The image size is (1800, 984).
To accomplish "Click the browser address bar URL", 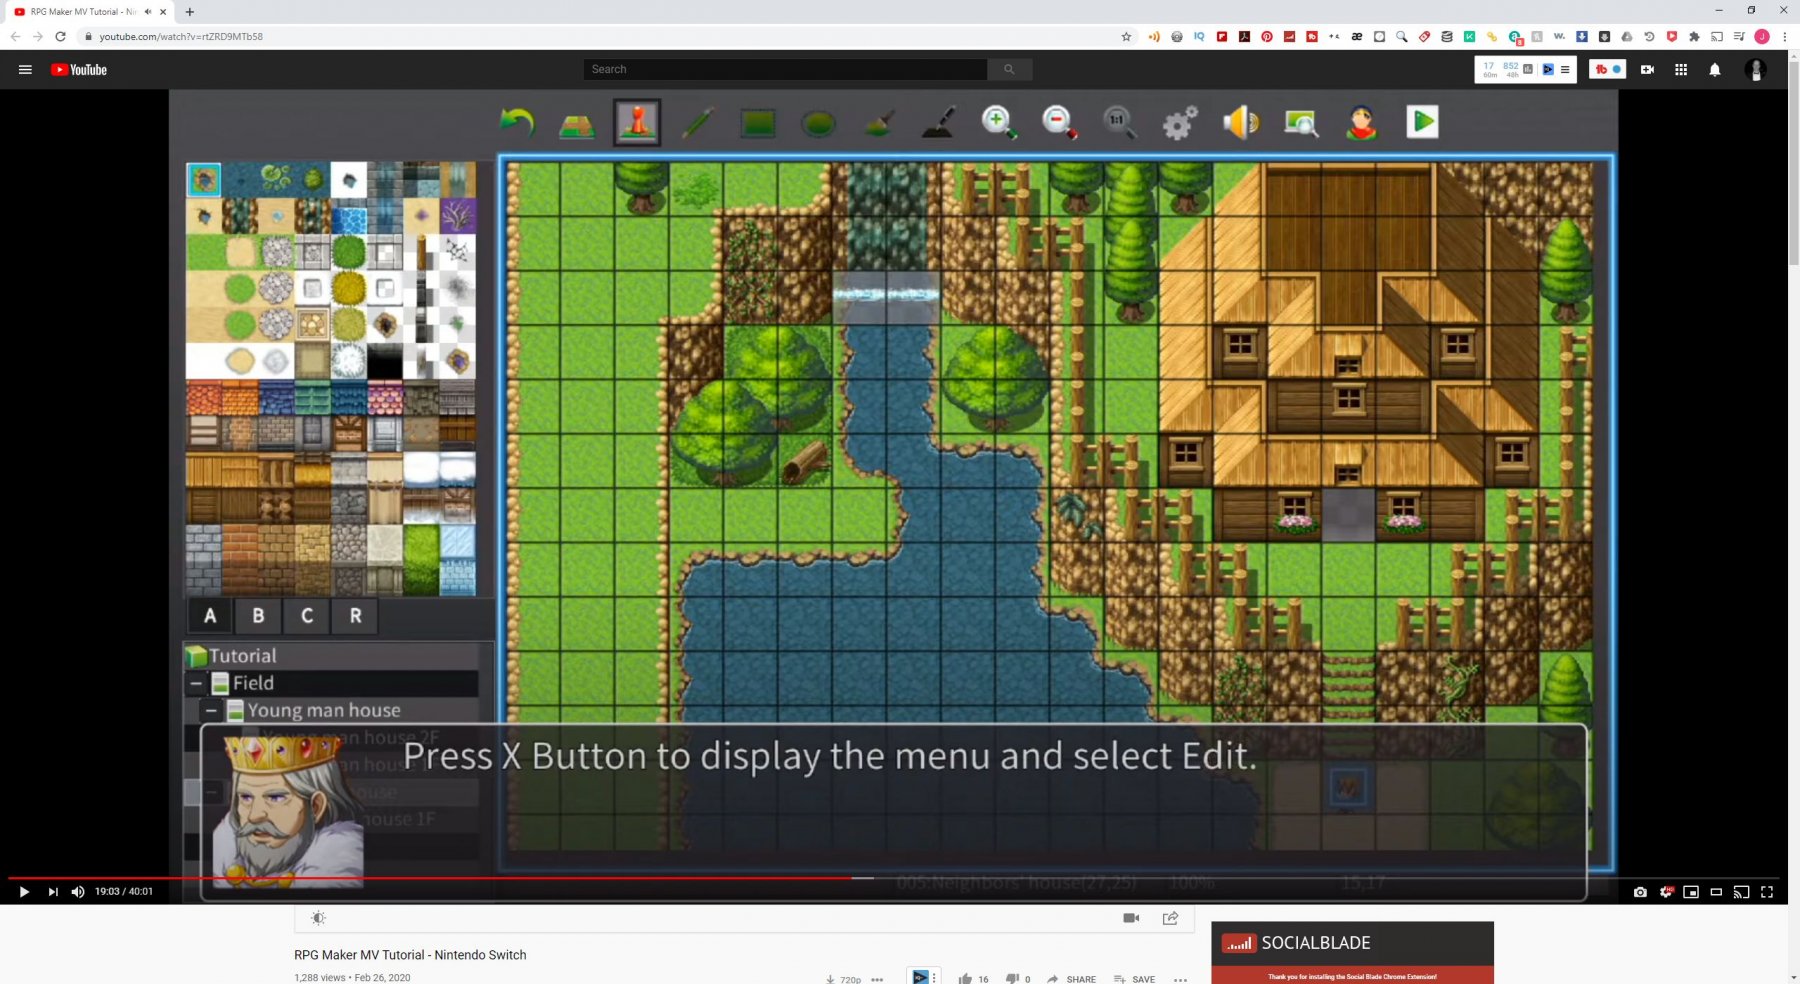I will click(x=181, y=36).
